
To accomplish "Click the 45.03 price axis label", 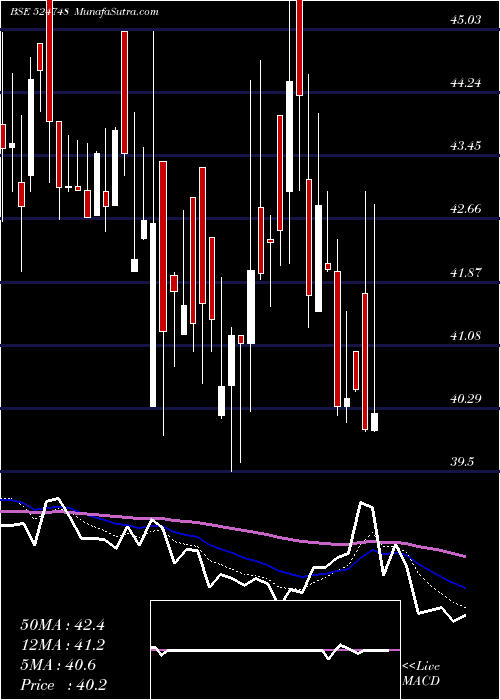I will [468, 20].
